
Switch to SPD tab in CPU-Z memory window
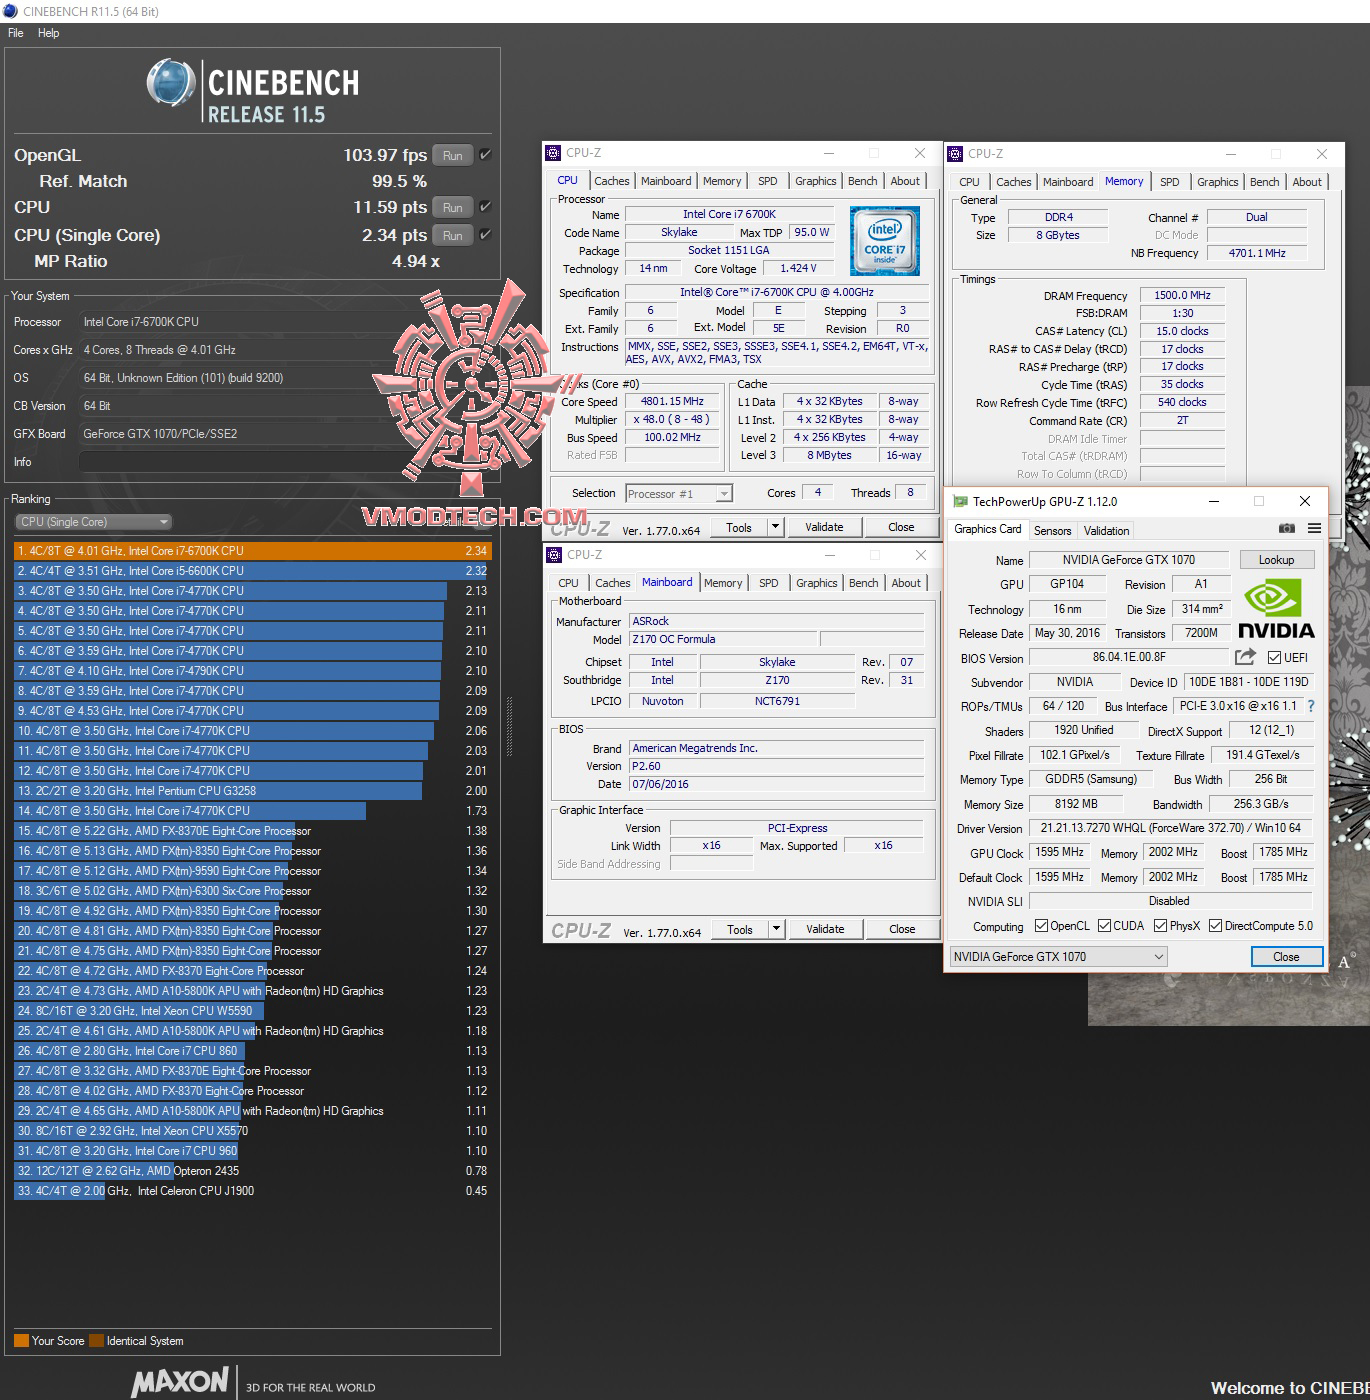point(1169,182)
